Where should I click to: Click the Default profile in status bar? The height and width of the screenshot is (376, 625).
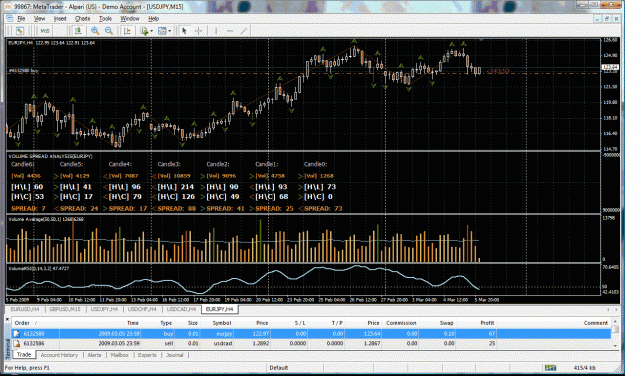[x=279, y=368]
